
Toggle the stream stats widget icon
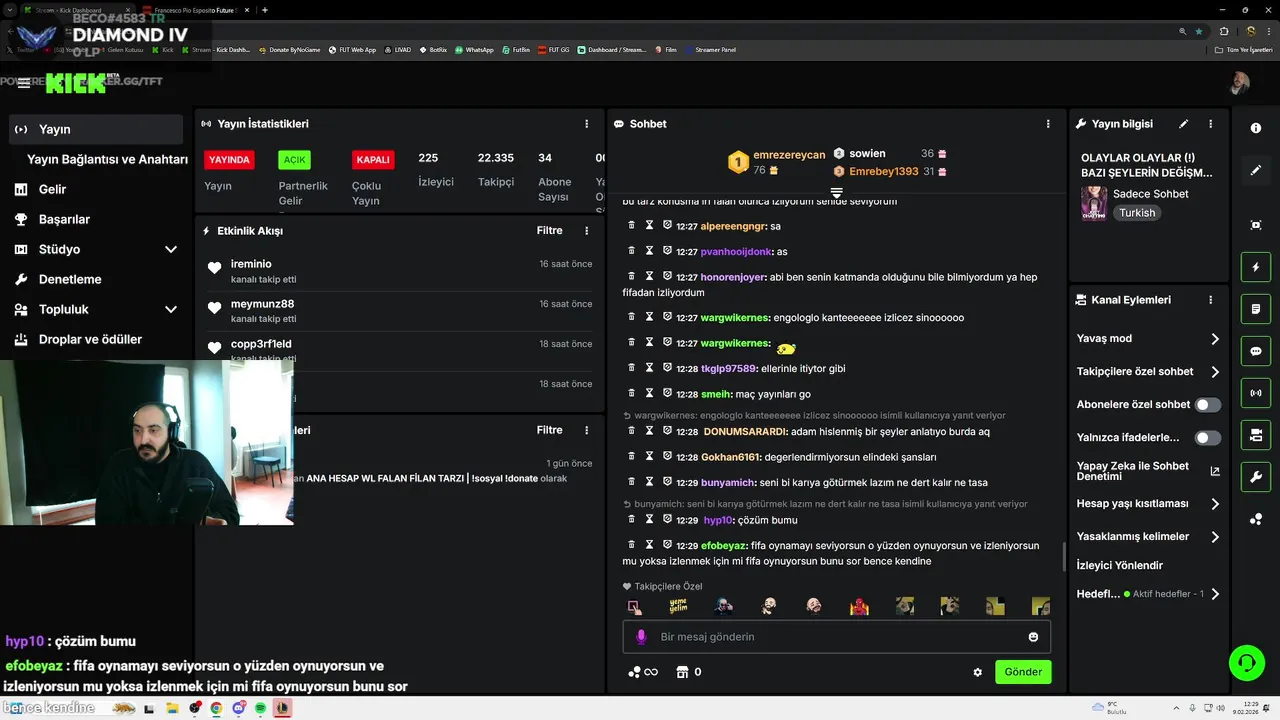1256,393
